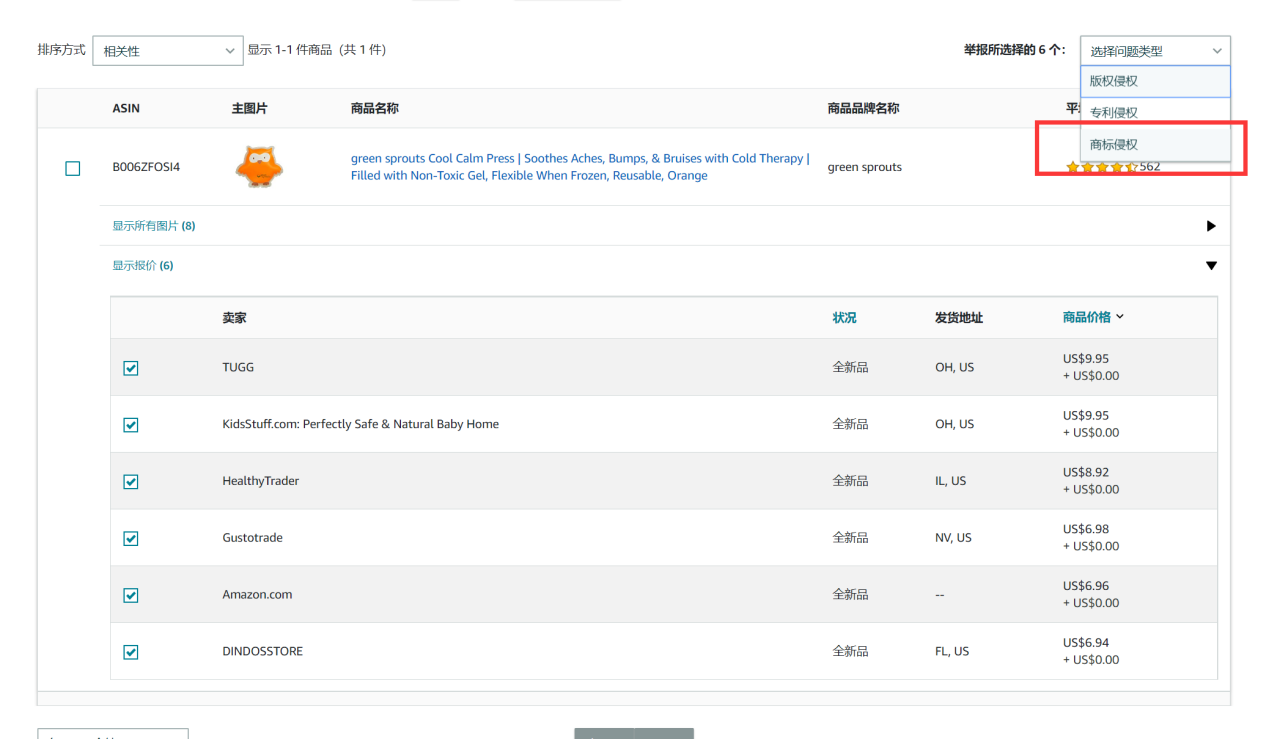Toggle the ASIN B006ZFOSI4 product checkbox
Viewport: 1269px width, 739px height.
click(x=72, y=168)
